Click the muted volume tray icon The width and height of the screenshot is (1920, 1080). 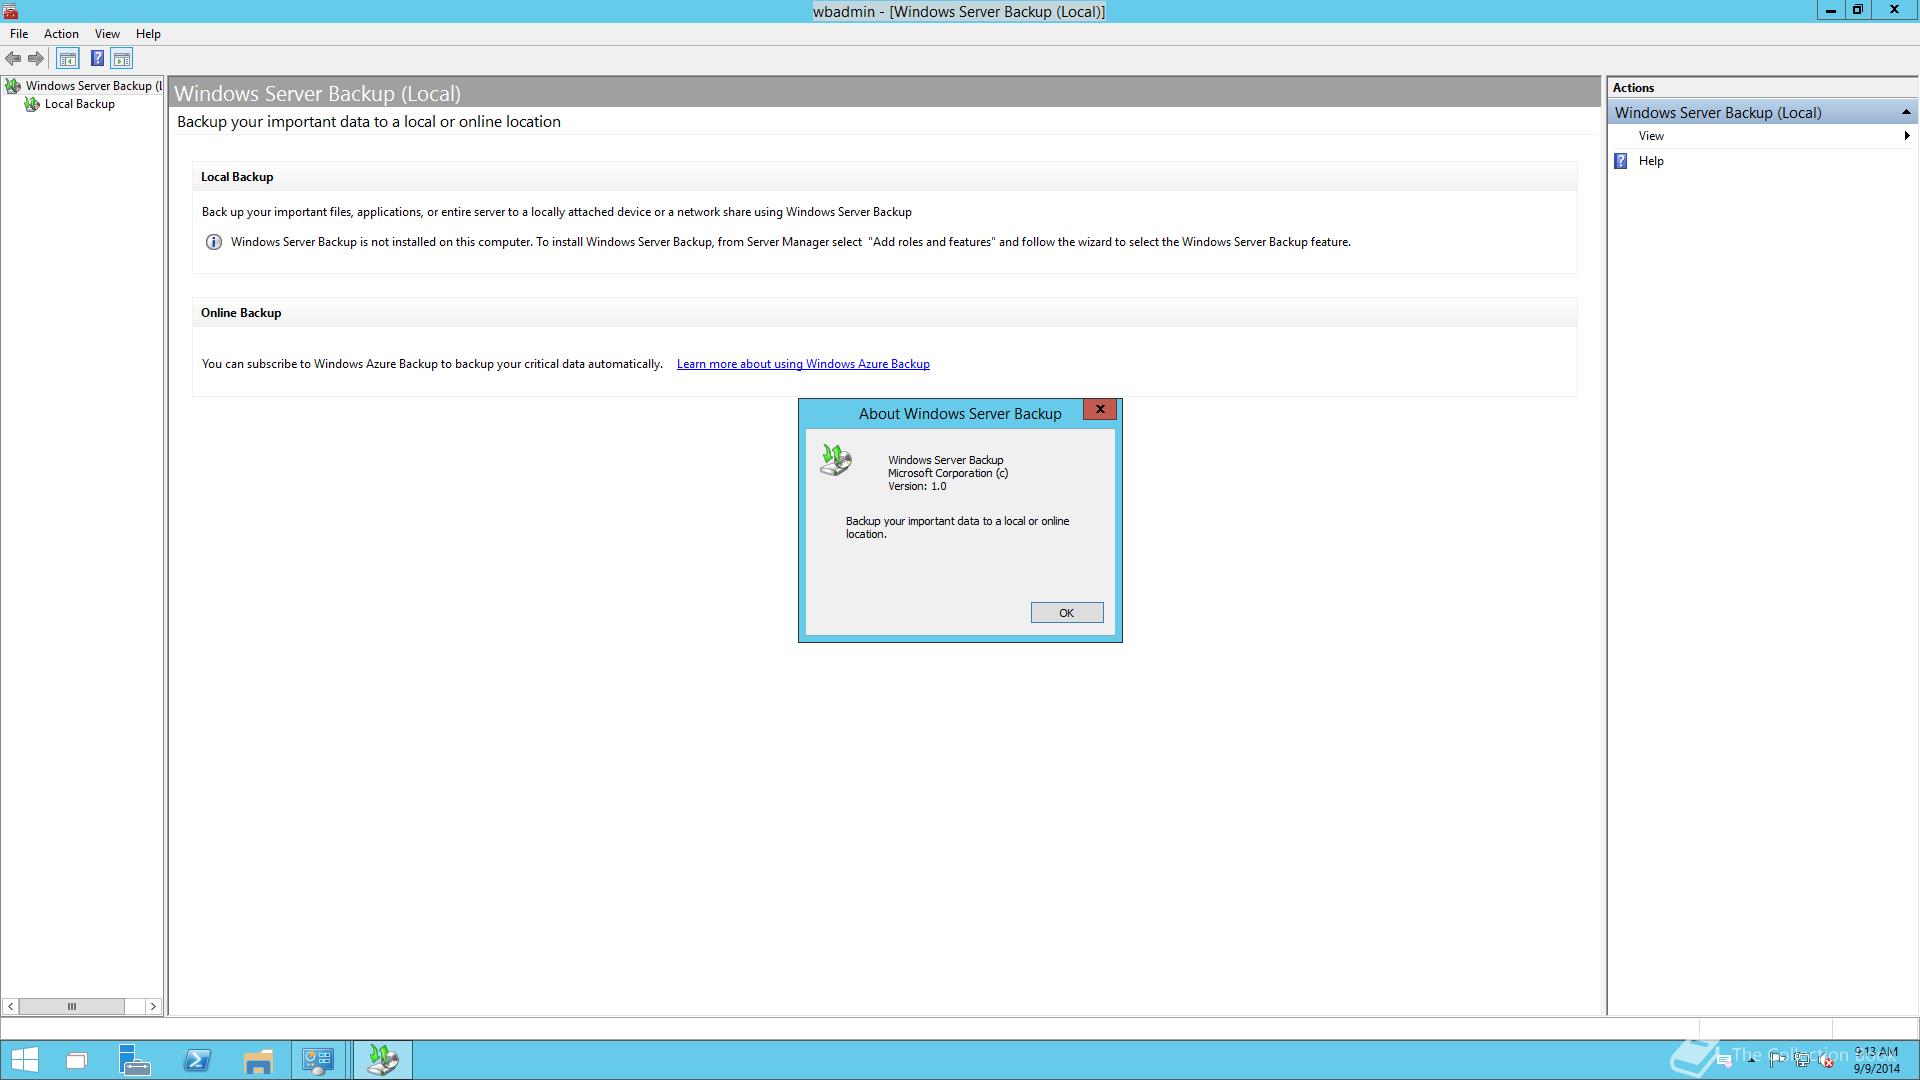(1827, 1061)
